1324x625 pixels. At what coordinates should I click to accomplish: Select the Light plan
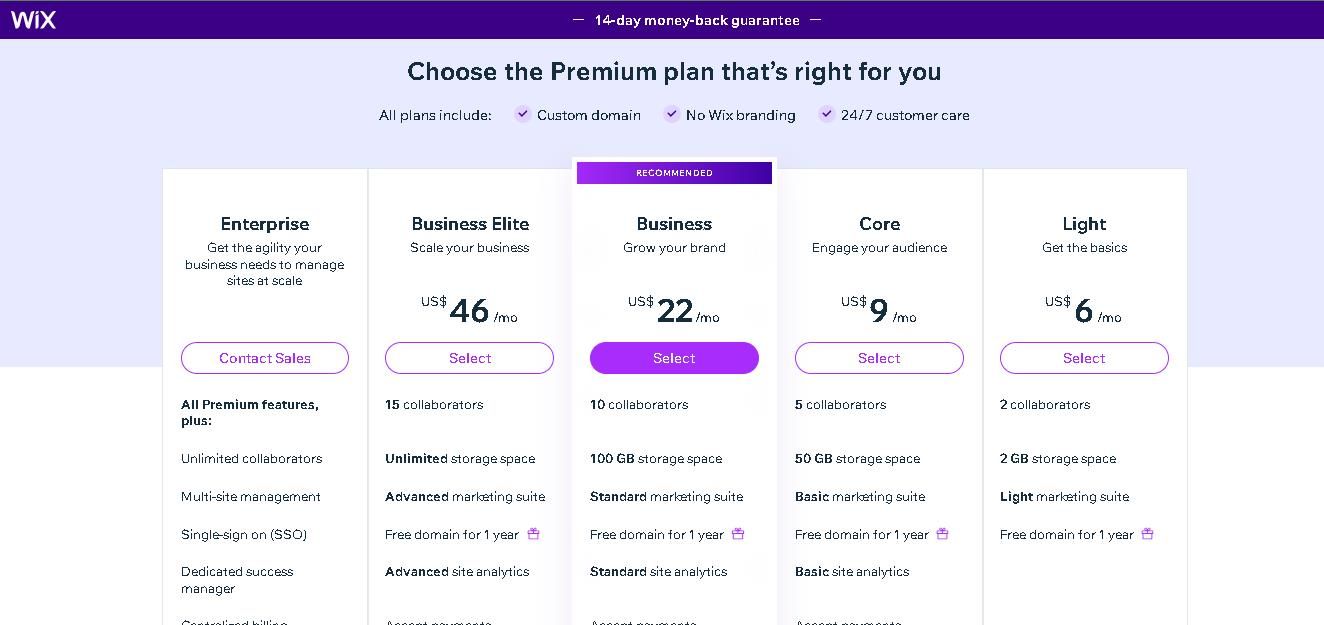click(1084, 358)
